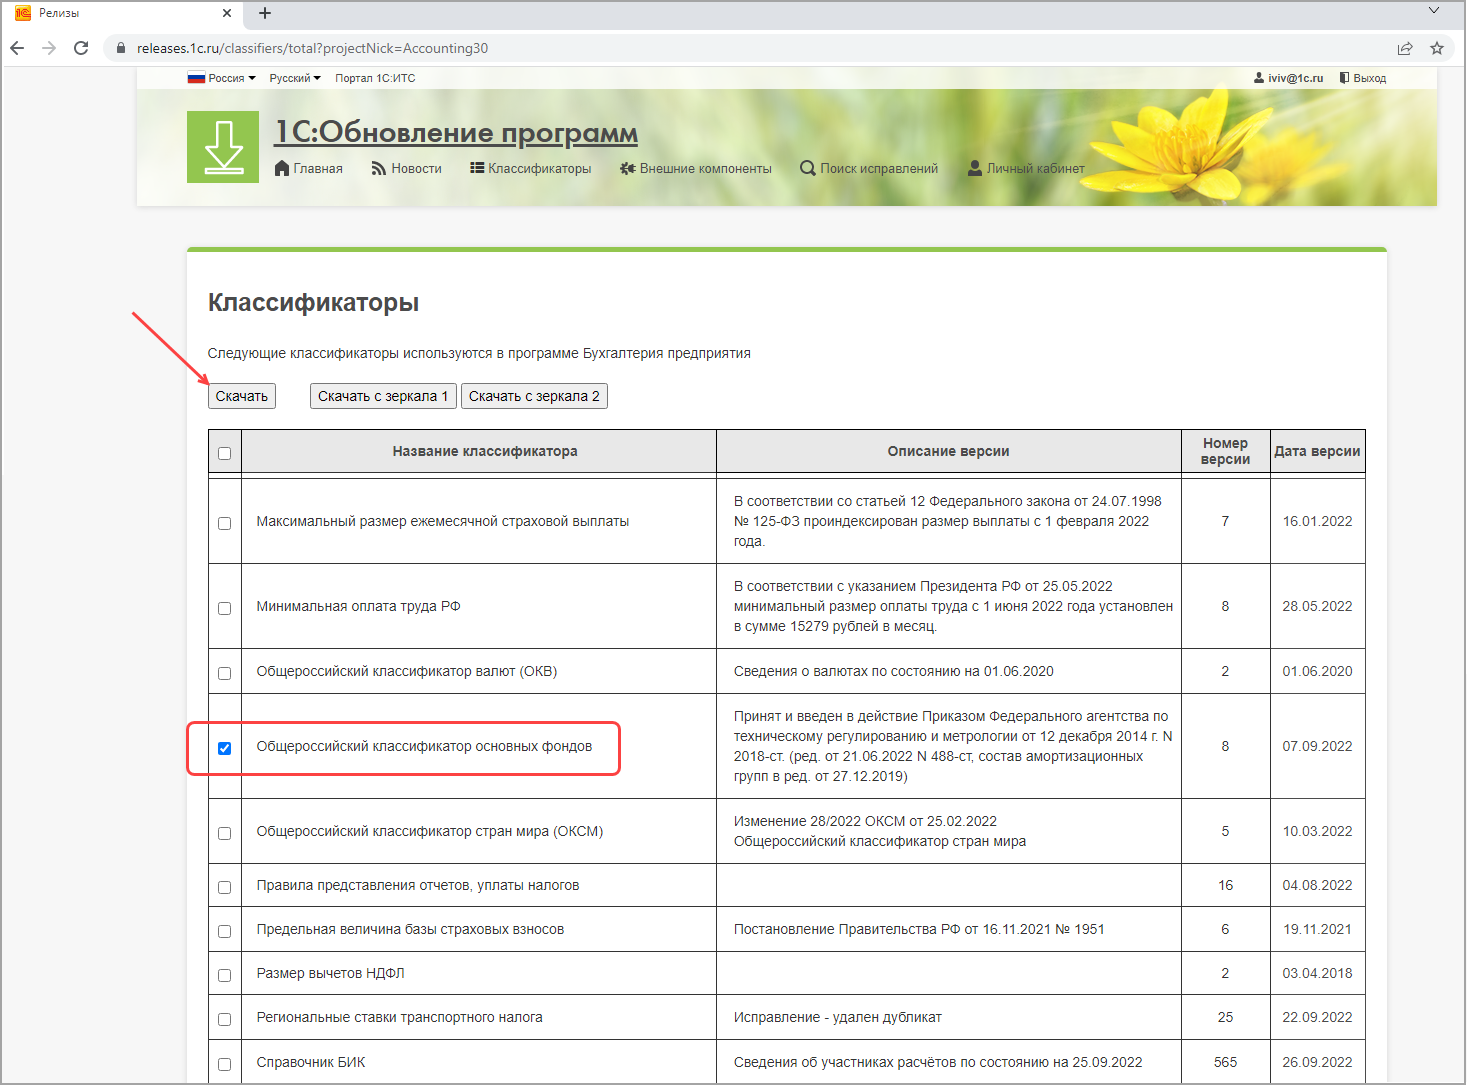This screenshot has width=1467, height=1085.
Task: Click Номер версии column header
Action: (x=1226, y=451)
